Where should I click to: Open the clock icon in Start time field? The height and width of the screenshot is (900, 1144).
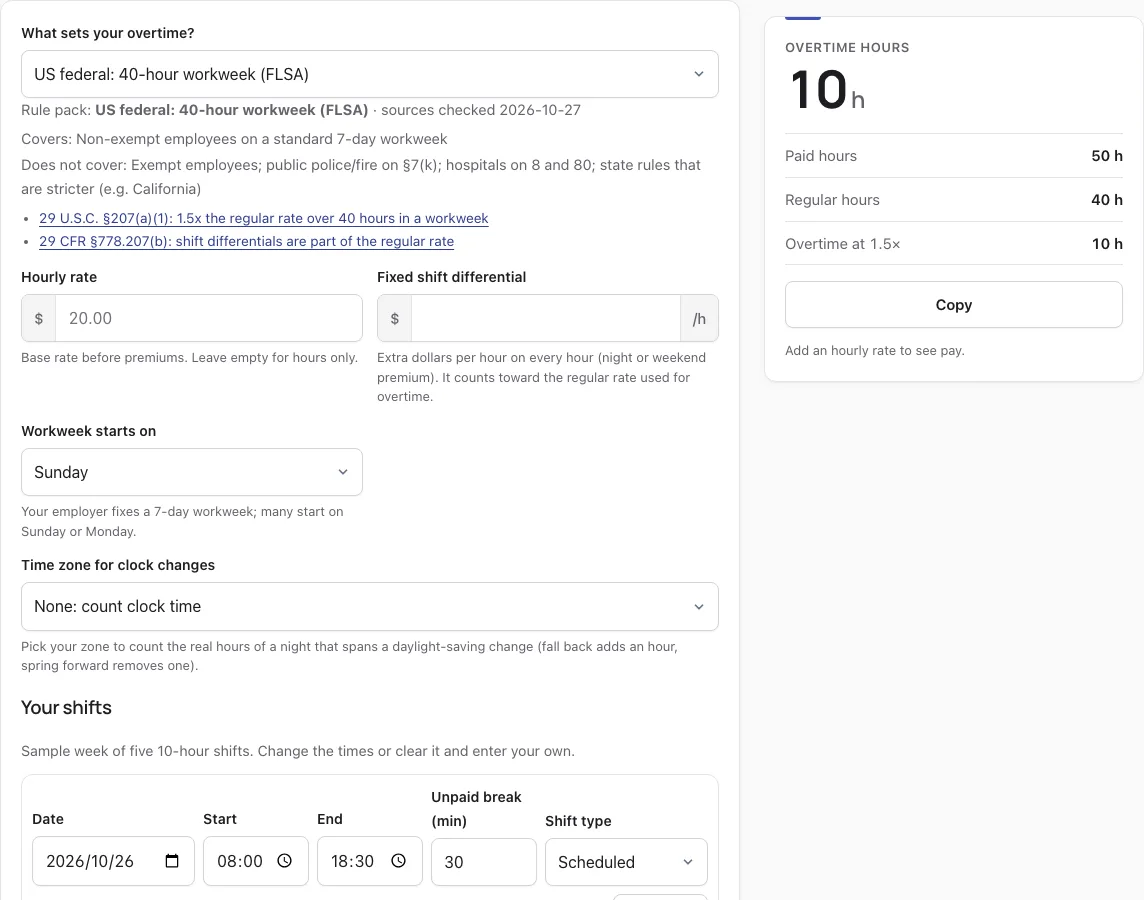point(285,861)
